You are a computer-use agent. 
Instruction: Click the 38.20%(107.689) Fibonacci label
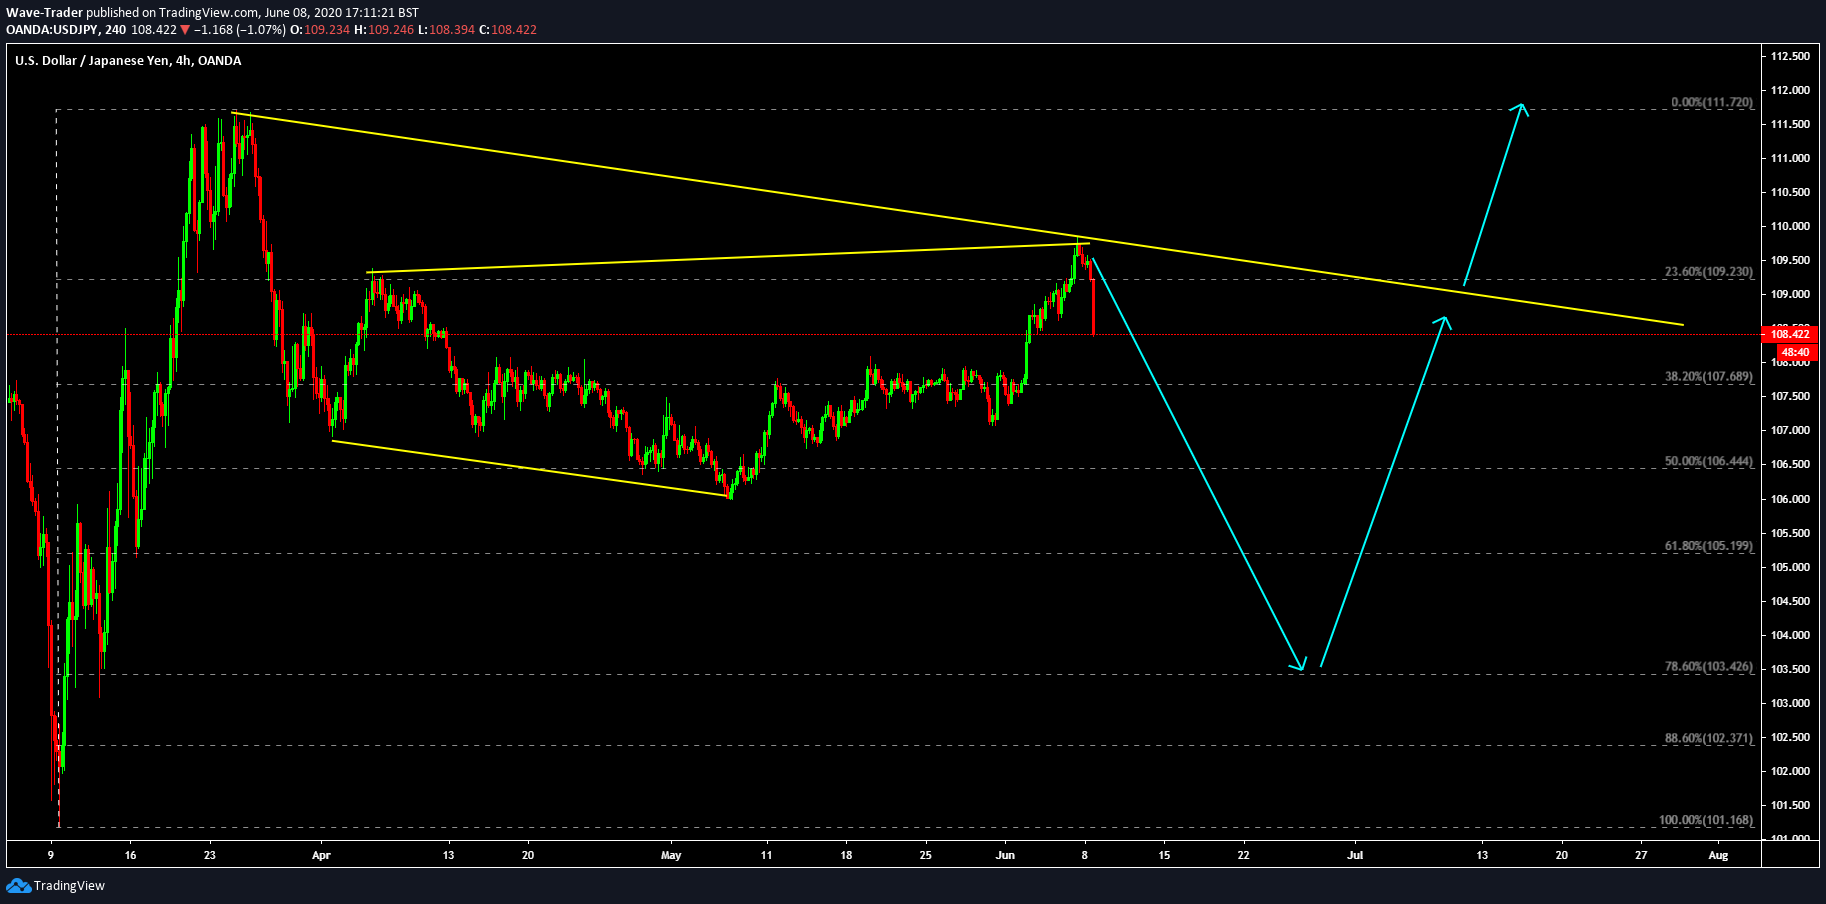point(1708,377)
